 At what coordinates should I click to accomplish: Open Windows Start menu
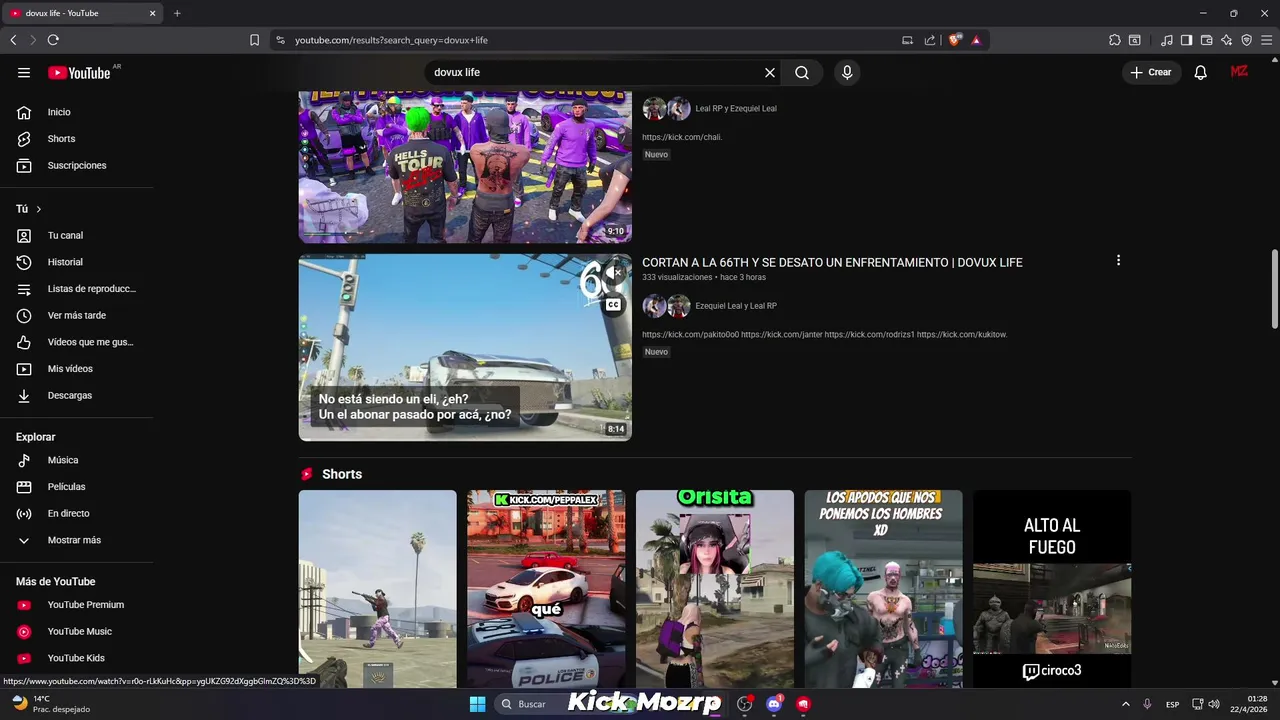click(x=478, y=704)
